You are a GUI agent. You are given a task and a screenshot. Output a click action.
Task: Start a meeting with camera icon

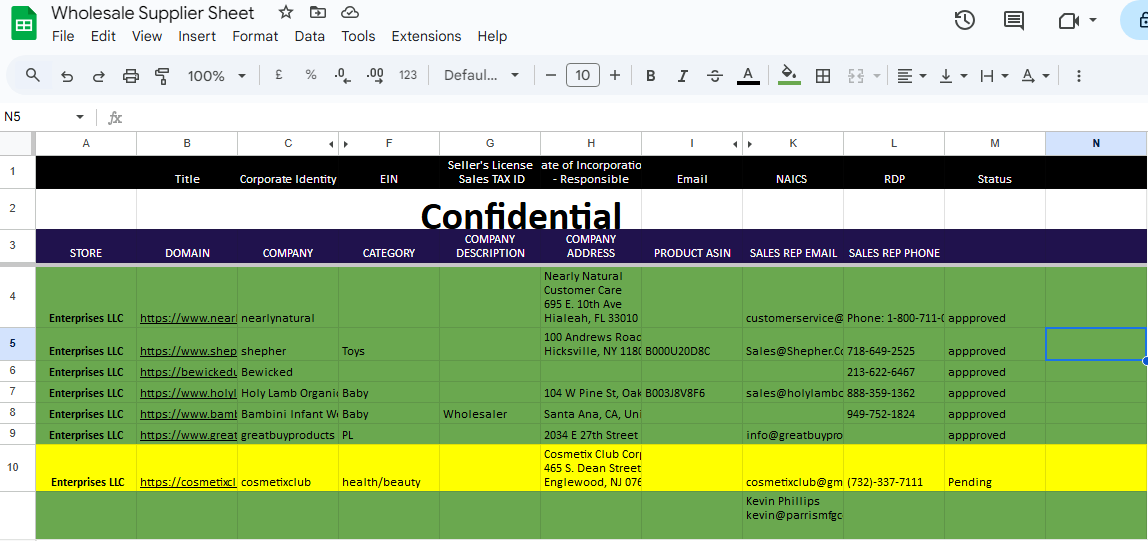click(1069, 20)
